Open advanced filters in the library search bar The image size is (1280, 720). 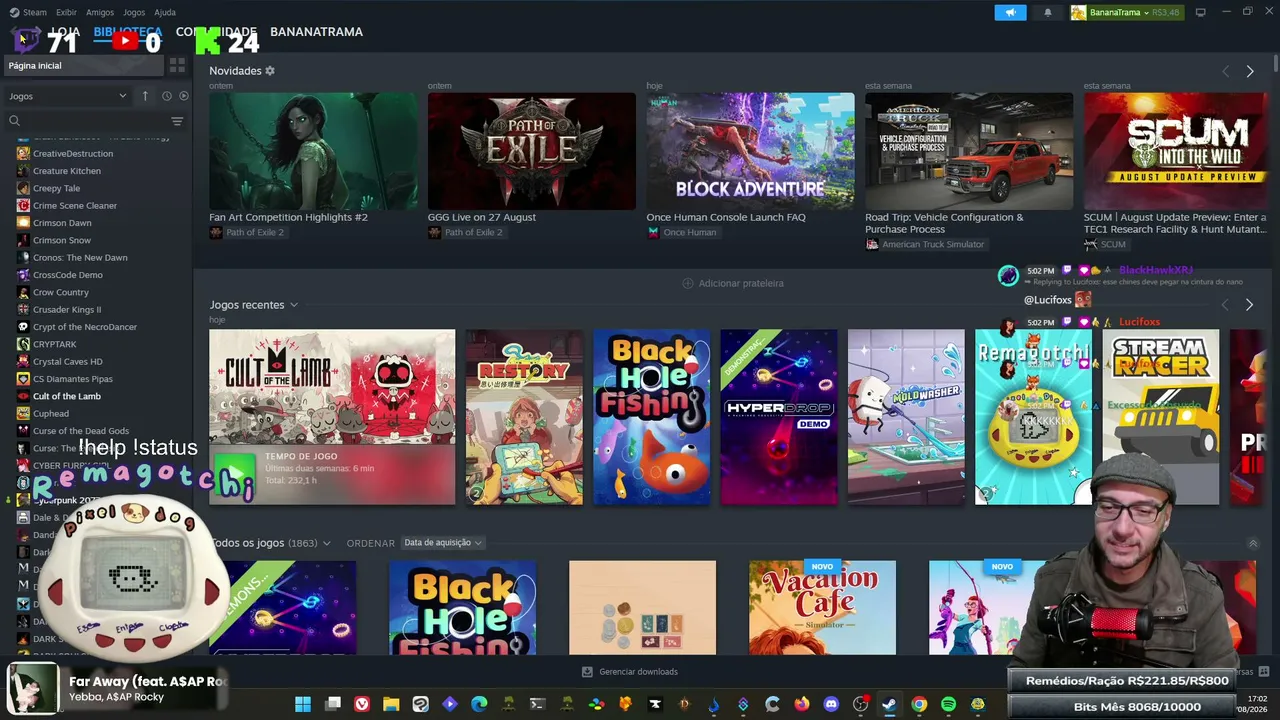(177, 121)
